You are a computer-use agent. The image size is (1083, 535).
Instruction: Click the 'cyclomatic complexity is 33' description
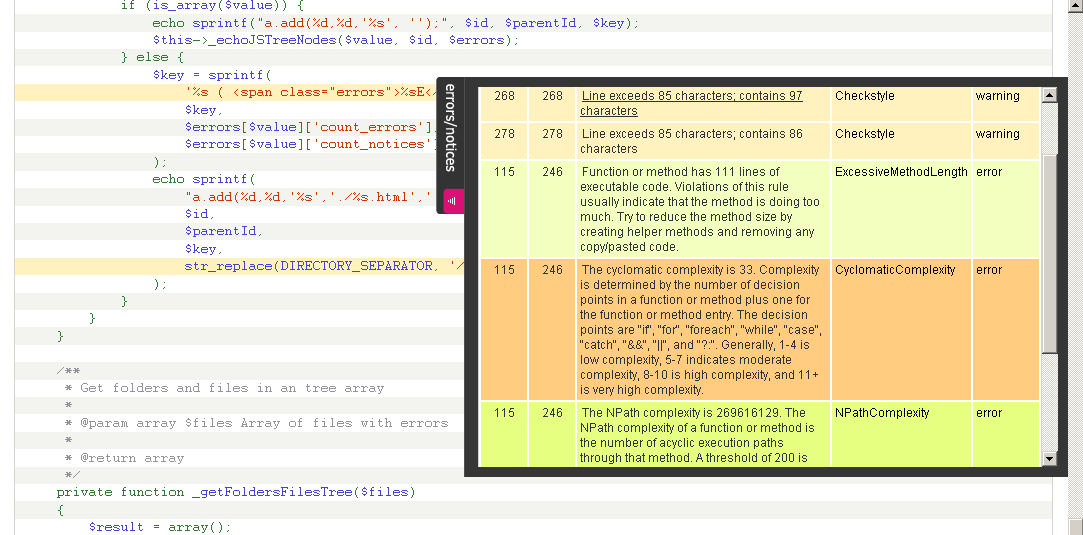[700, 330]
